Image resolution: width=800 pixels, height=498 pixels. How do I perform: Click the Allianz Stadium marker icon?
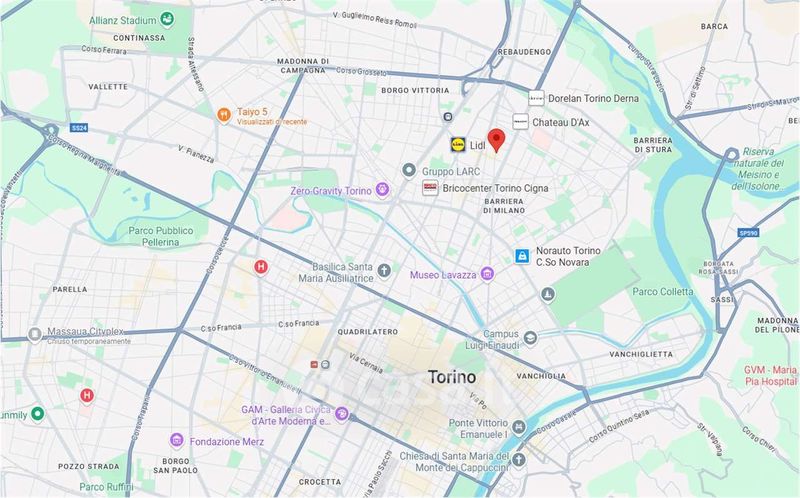pos(167,20)
